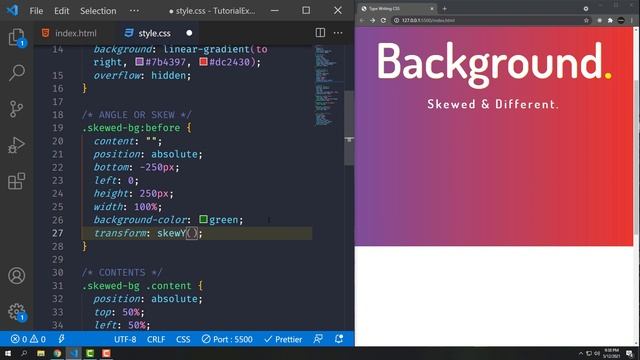
Task: Open the feedback icon in status bar
Action: tap(318, 339)
